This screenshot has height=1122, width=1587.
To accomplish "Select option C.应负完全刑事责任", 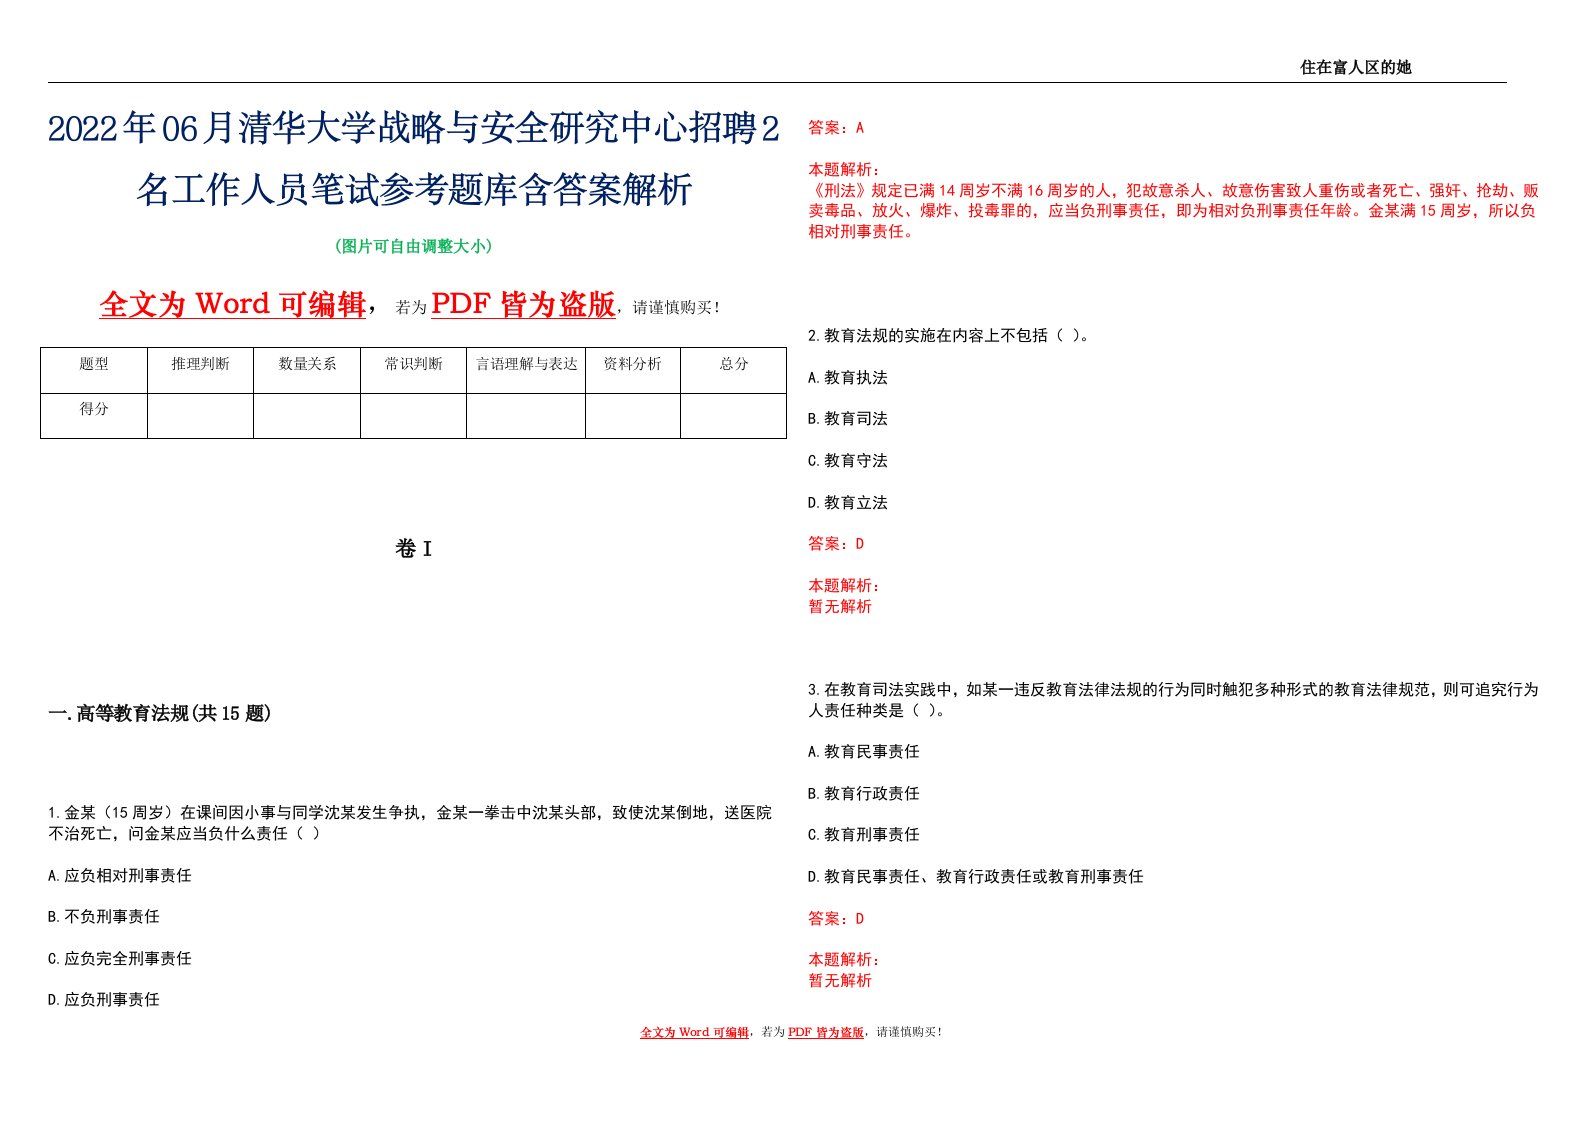I will [x=119, y=958].
